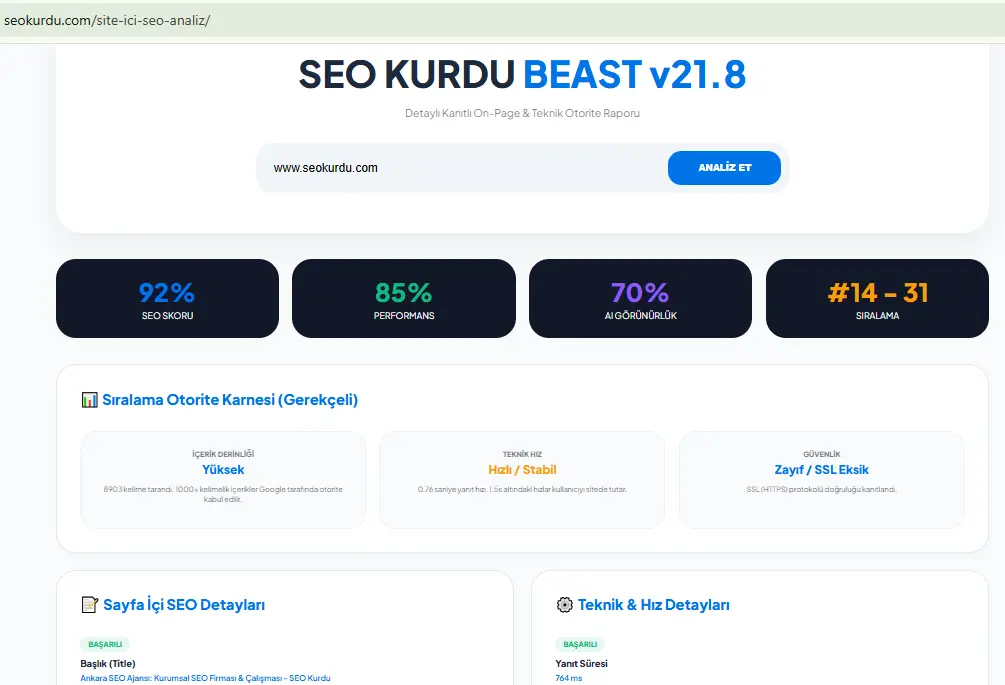This screenshot has height=685, width=1005.
Task: Click the gear icon beside Teknik & Hız Detayları
Action: (565, 605)
